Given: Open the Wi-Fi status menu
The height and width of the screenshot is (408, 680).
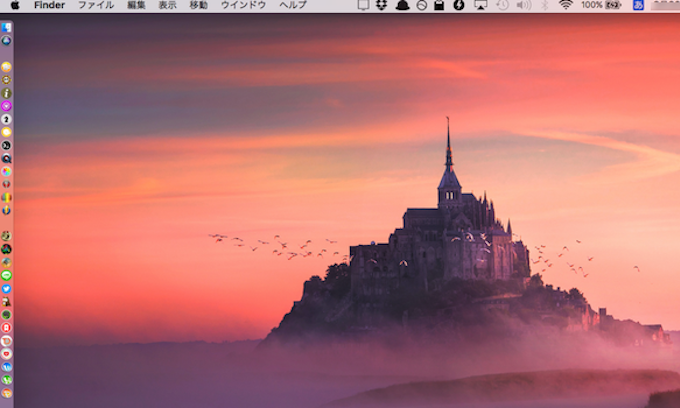Looking at the screenshot, I should tap(565, 6).
